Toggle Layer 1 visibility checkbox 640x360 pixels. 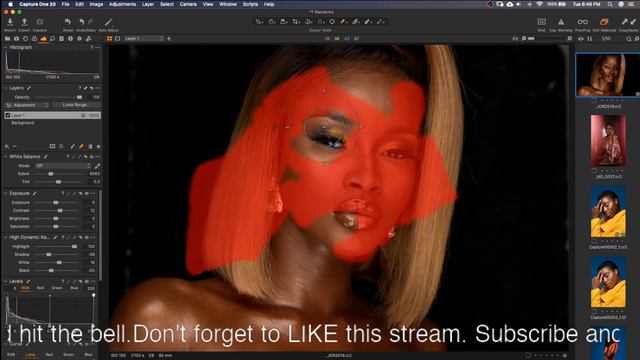tap(7, 116)
